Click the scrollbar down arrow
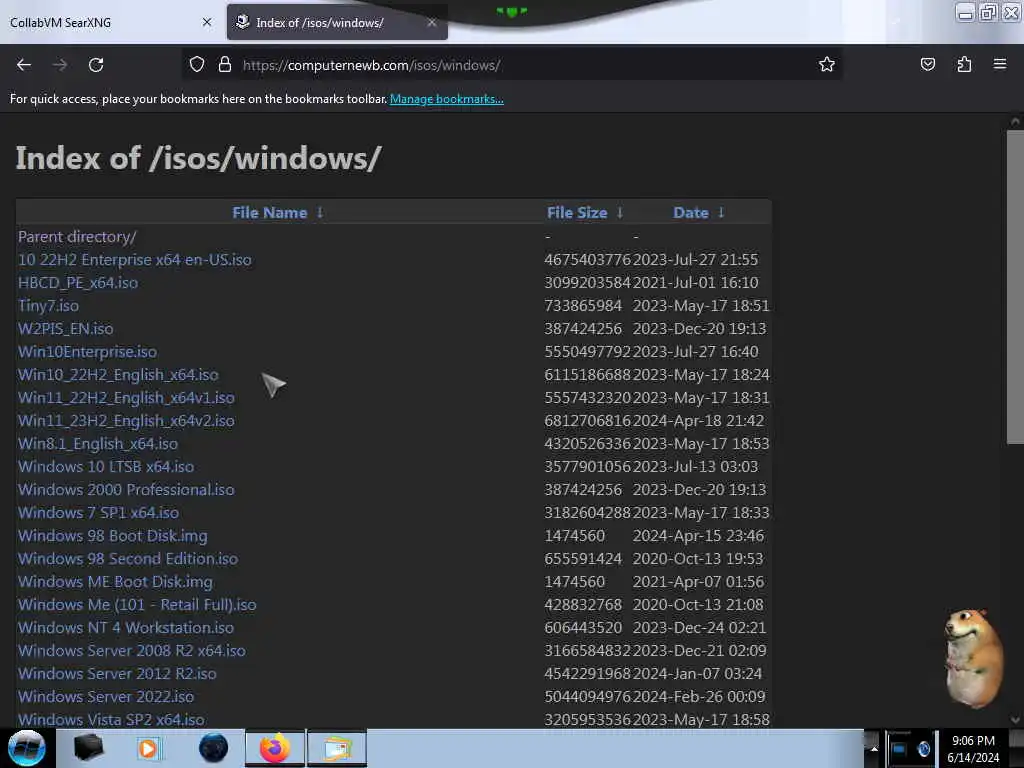Viewport: 1024px width, 768px height. tap(1015, 720)
